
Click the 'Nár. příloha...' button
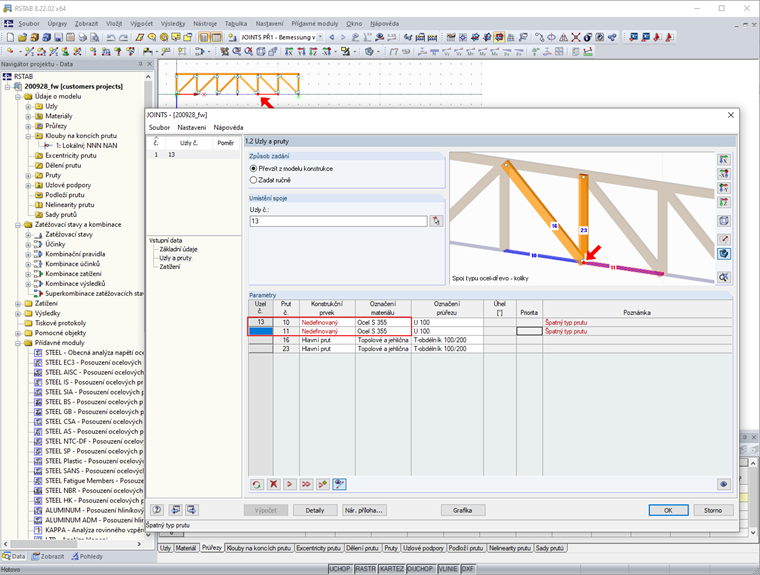click(x=364, y=510)
